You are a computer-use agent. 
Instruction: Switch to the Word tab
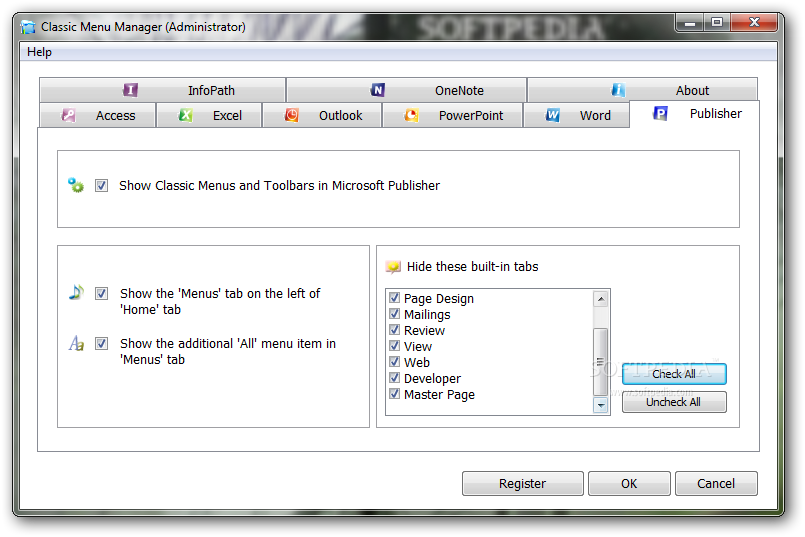[x=577, y=116]
